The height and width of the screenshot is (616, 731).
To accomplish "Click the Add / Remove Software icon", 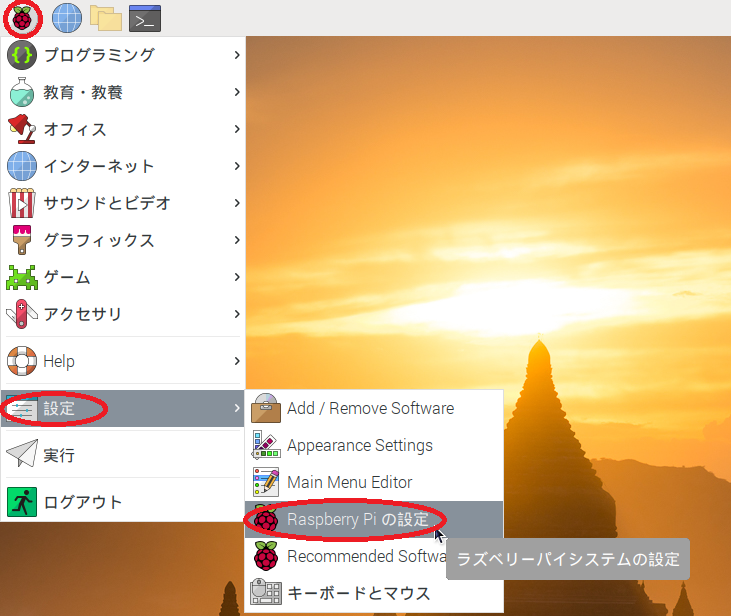I will 266,408.
